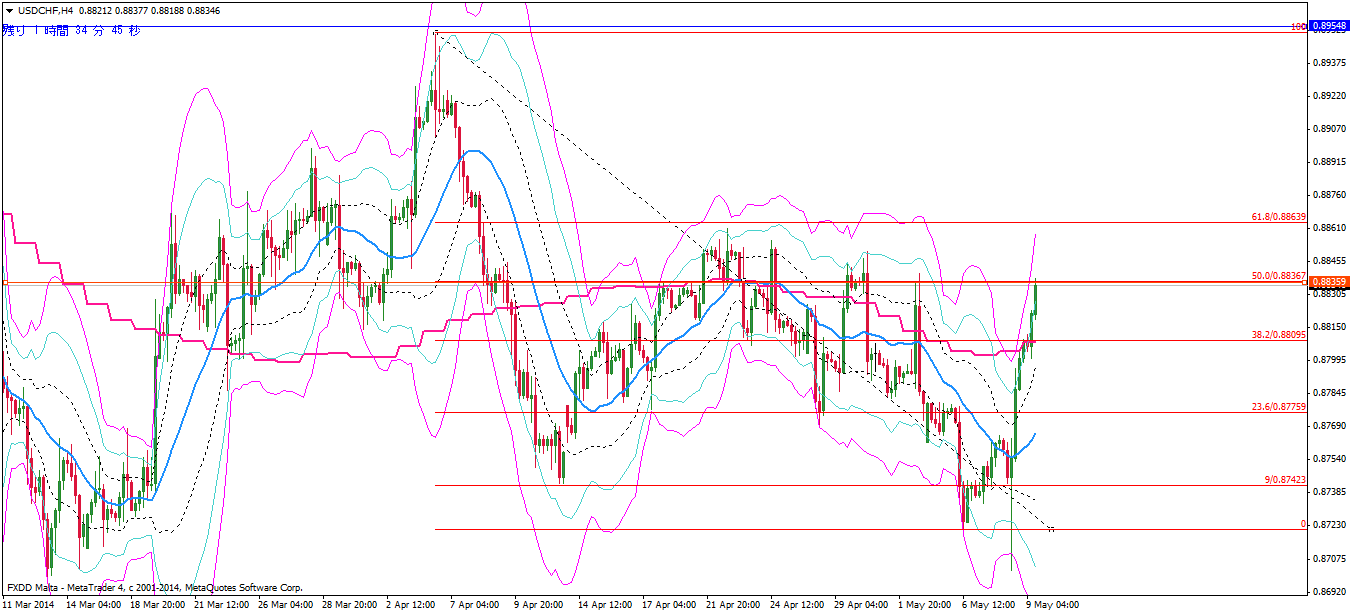Click the 0.89070 price scale label
Image resolution: width=1350 pixels, height=613 pixels.
click(1329, 129)
